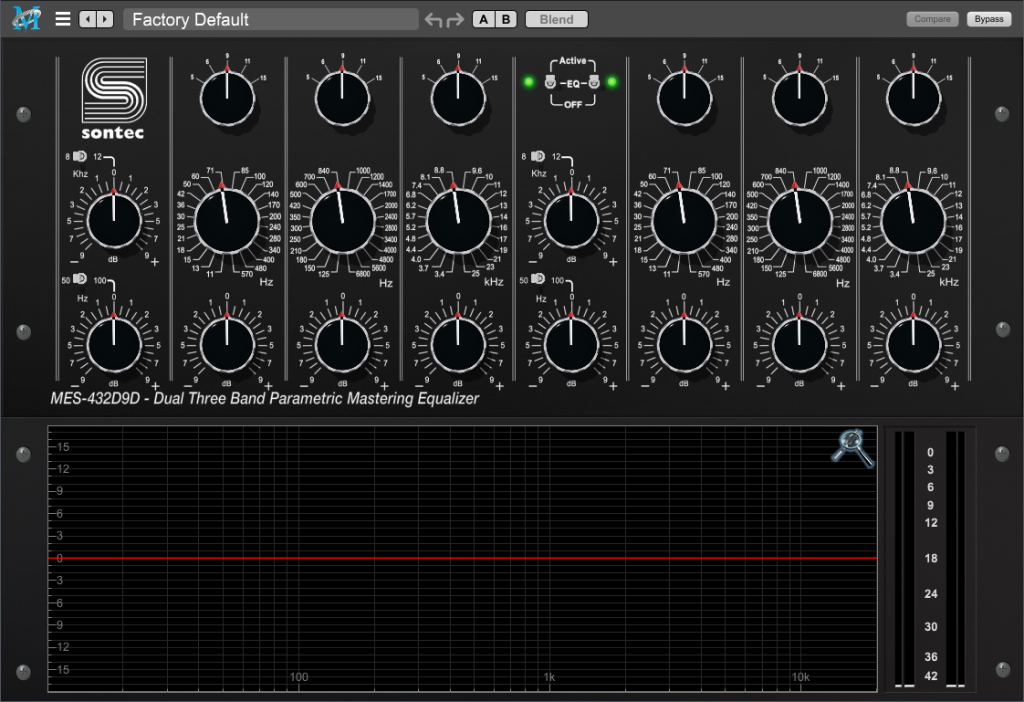Click the MeldaProduction M logo icon
This screenshot has height=702, width=1024.
pyautogui.click(x=27, y=18)
